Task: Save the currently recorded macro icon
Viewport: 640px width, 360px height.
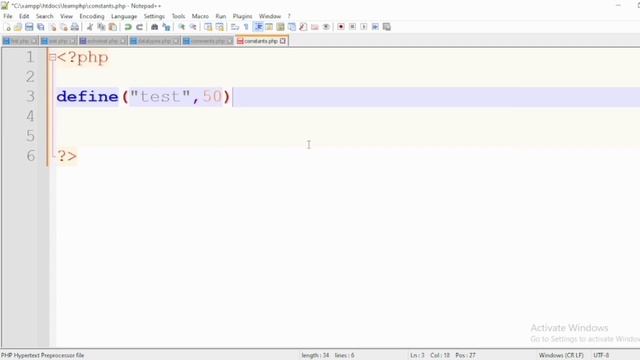Action: click(x=387, y=27)
